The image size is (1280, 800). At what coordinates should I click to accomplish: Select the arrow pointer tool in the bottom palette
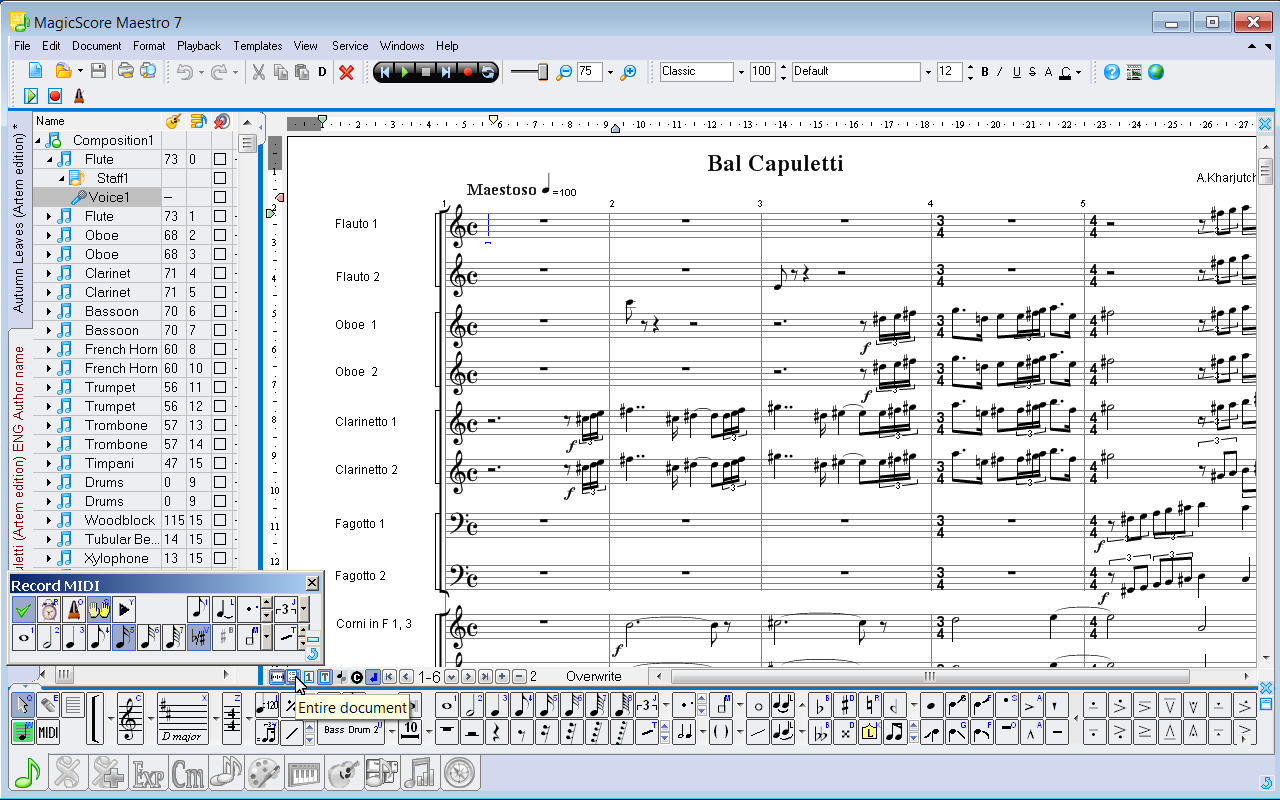coord(23,705)
